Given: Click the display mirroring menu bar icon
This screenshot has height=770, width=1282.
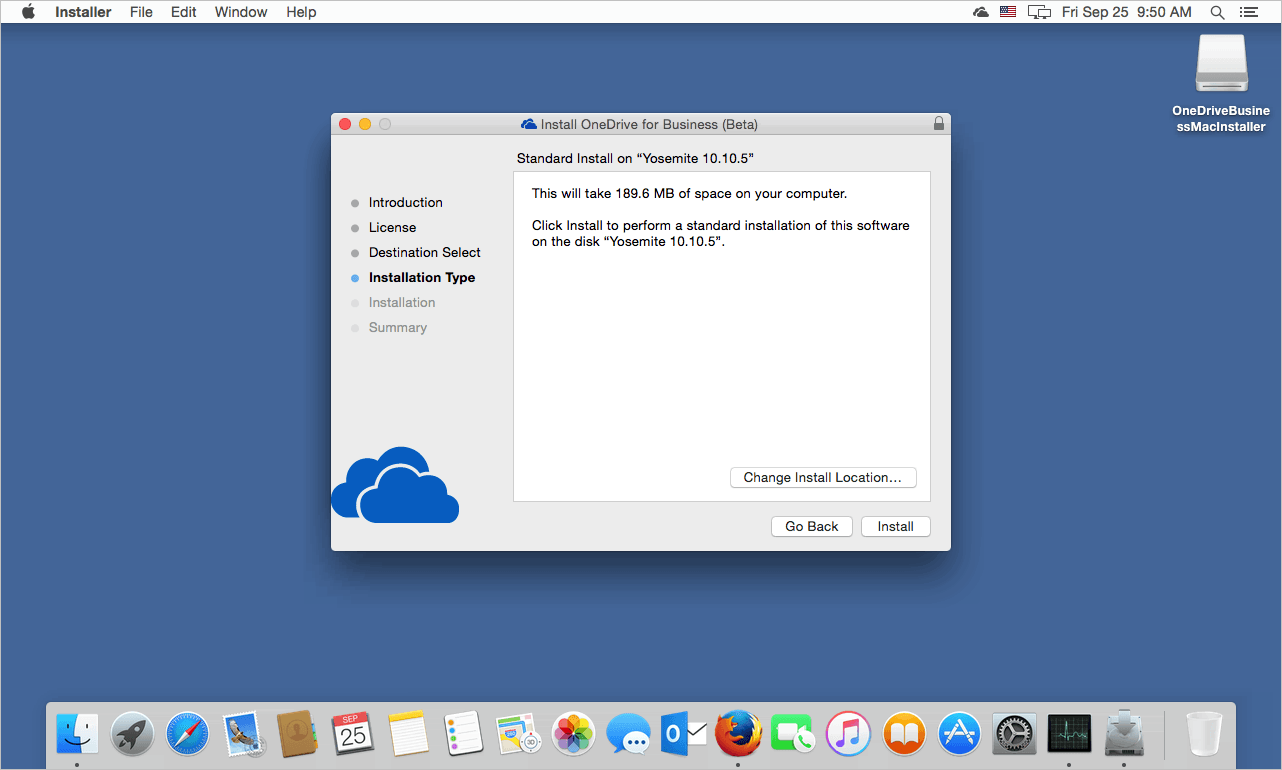Looking at the screenshot, I should click(x=1040, y=12).
